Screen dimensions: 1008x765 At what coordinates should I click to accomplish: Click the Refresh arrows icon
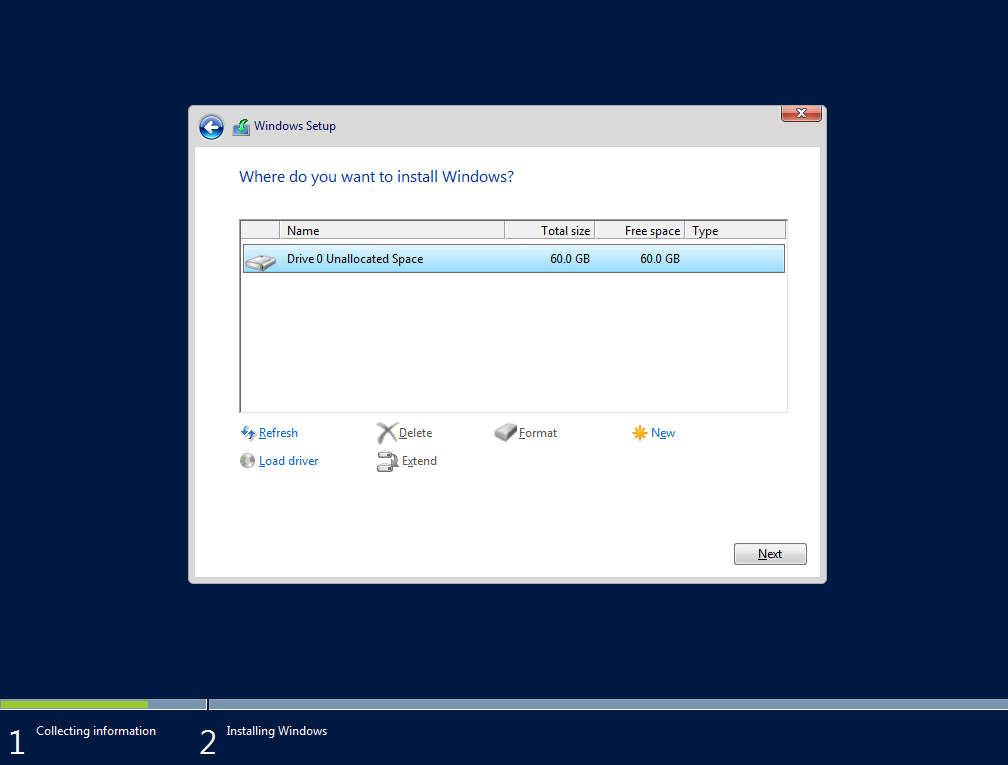[x=248, y=433]
